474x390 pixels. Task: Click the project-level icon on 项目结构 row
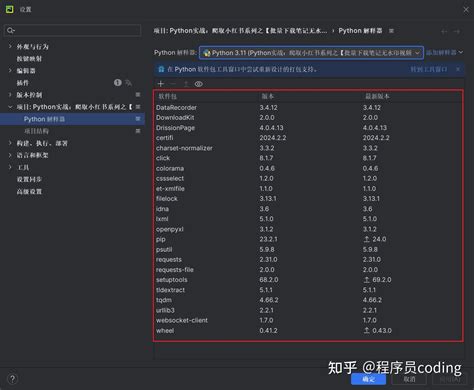click(x=138, y=131)
